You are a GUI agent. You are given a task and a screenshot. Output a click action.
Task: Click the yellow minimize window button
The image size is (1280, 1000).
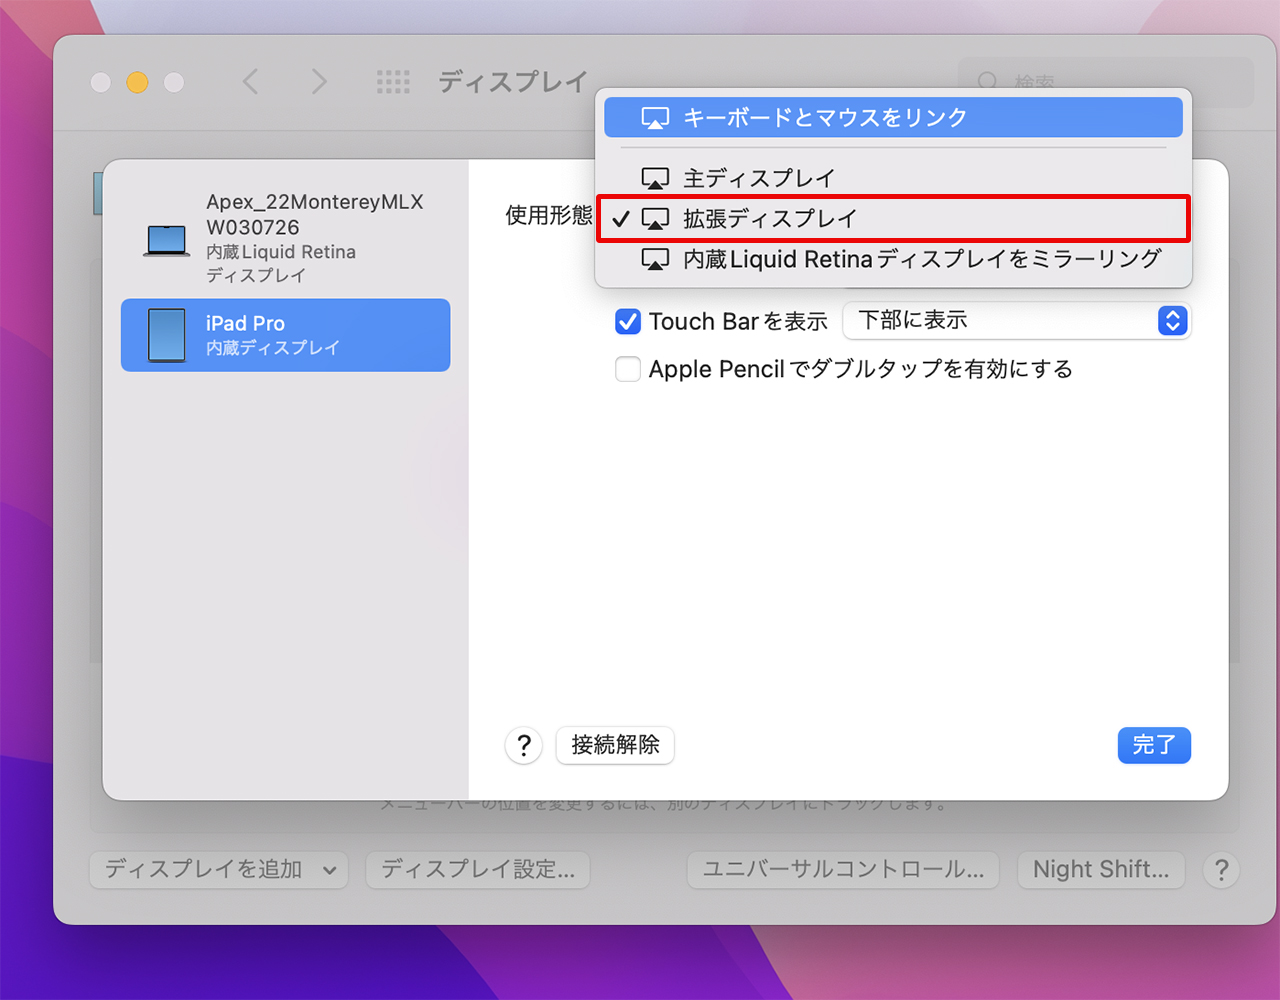[x=137, y=82]
